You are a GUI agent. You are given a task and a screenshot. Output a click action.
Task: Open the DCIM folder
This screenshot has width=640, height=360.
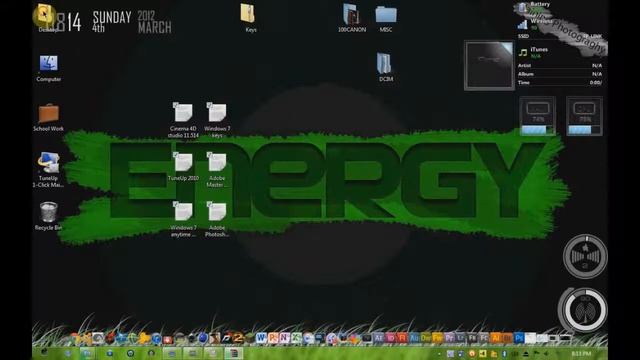[384, 63]
